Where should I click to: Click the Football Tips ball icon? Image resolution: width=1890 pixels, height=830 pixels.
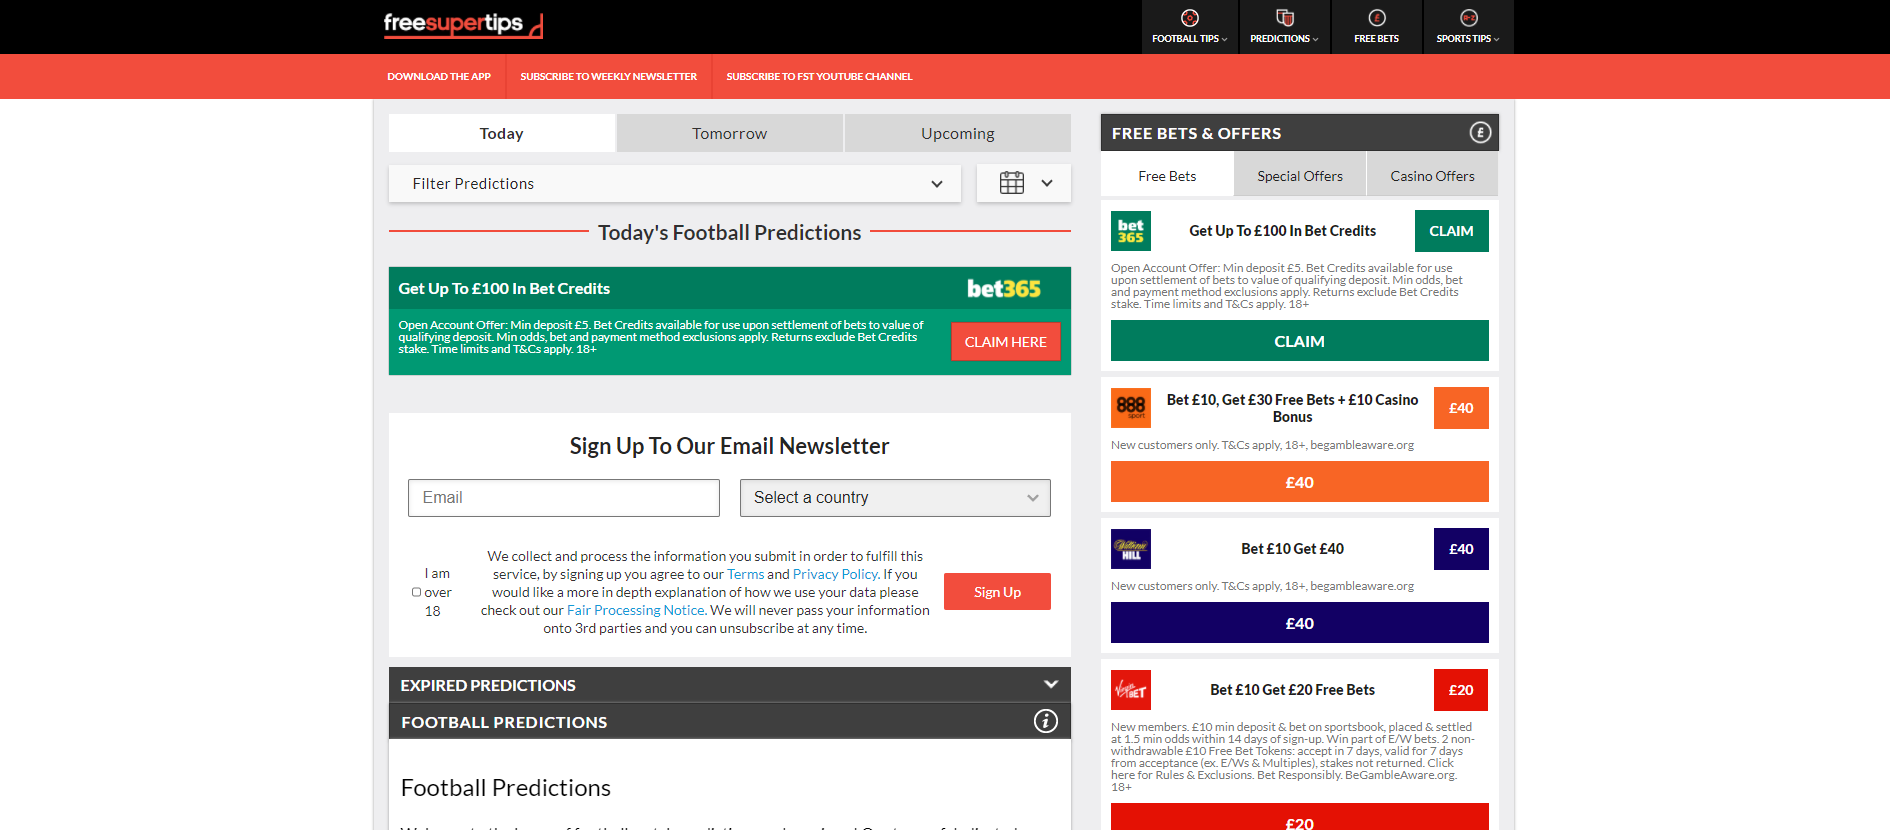1189,17
